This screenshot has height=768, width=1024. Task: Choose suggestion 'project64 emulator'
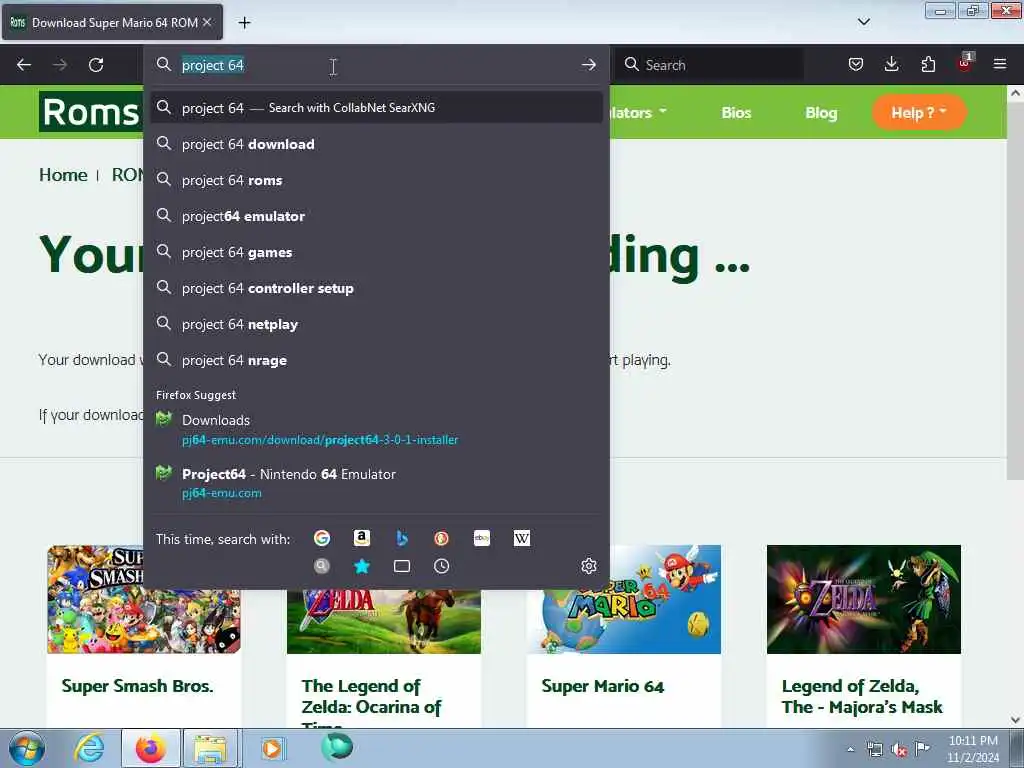click(x=377, y=216)
